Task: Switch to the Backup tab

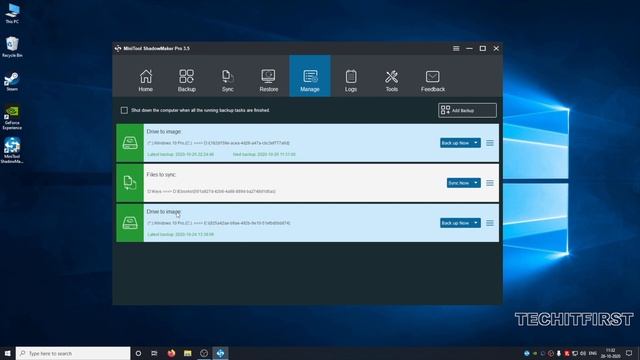Action: (187, 80)
